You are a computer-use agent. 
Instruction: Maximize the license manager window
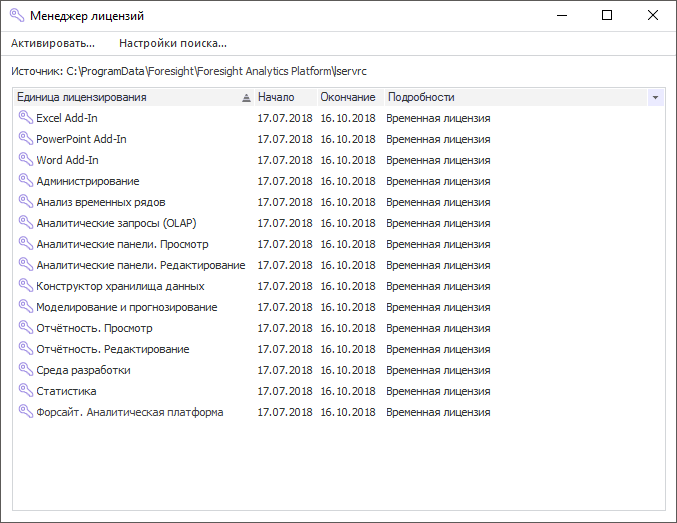click(607, 16)
